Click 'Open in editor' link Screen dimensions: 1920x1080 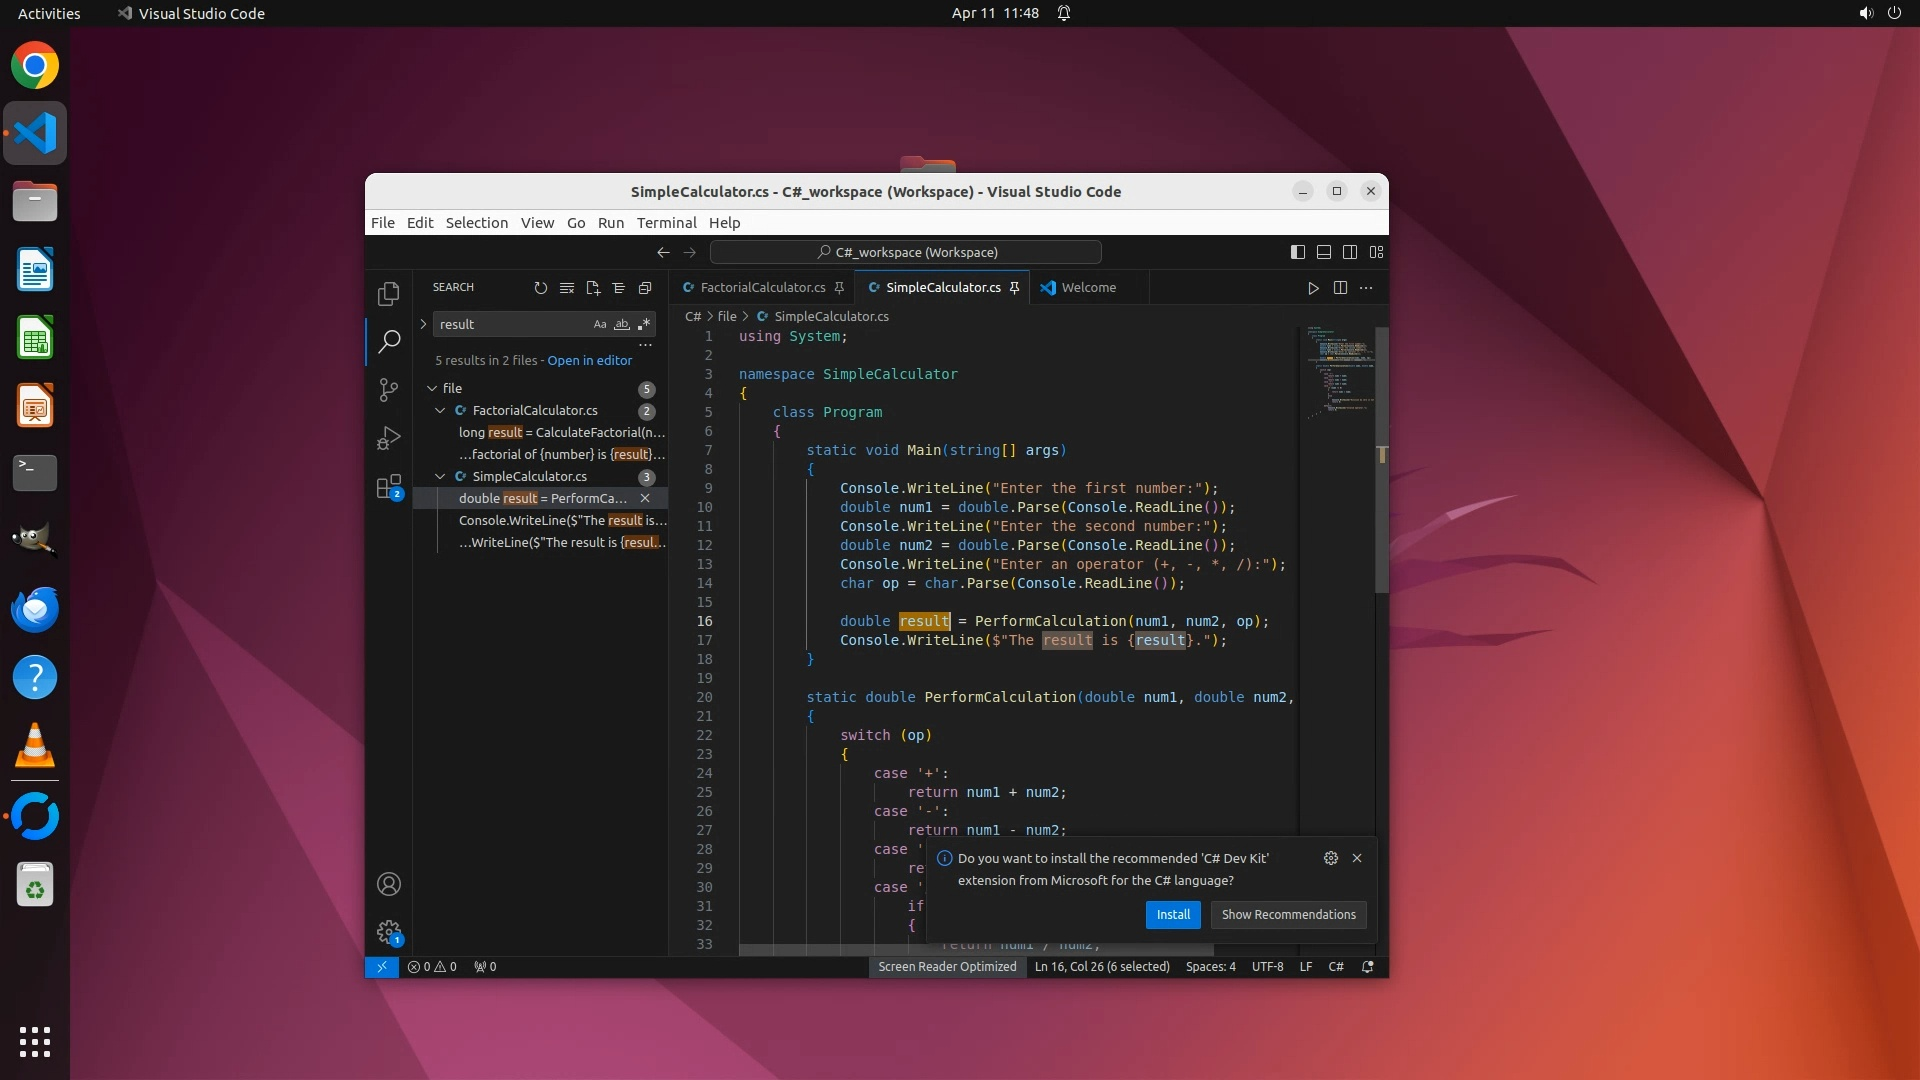589,361
